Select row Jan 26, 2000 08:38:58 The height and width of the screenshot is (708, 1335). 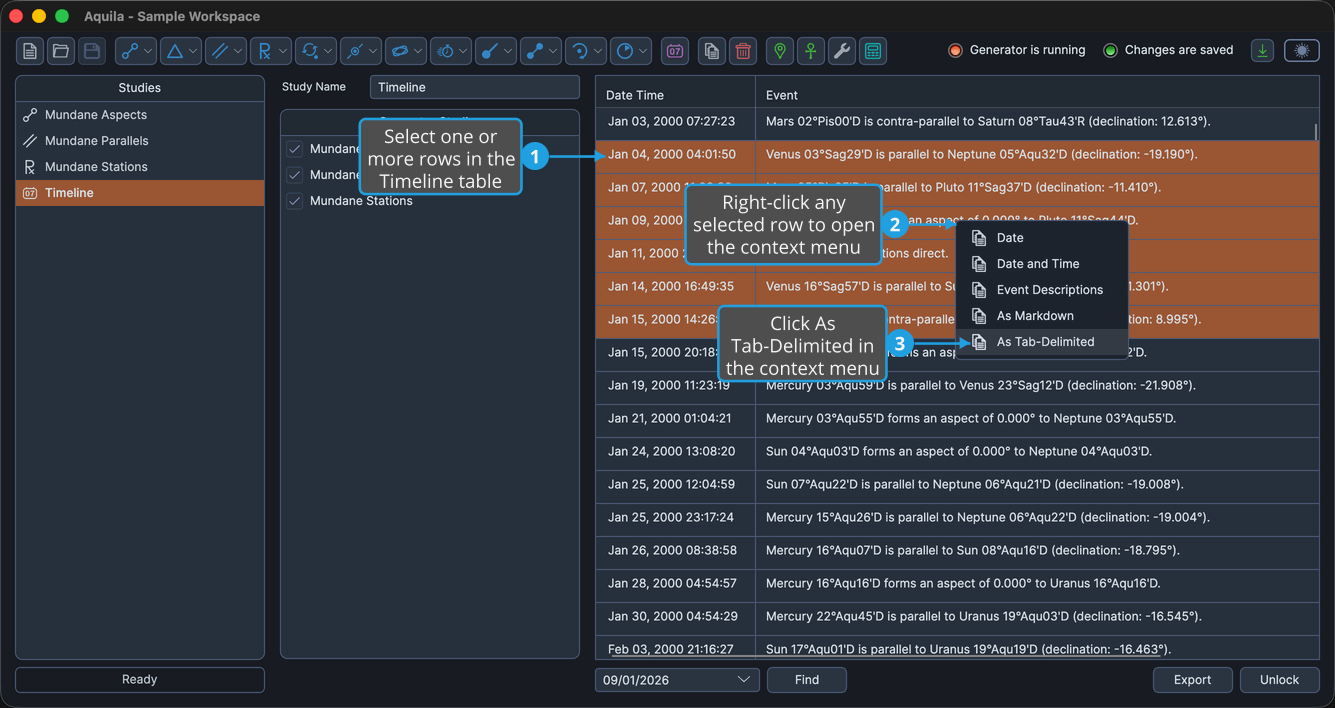(x=957, y=550)
